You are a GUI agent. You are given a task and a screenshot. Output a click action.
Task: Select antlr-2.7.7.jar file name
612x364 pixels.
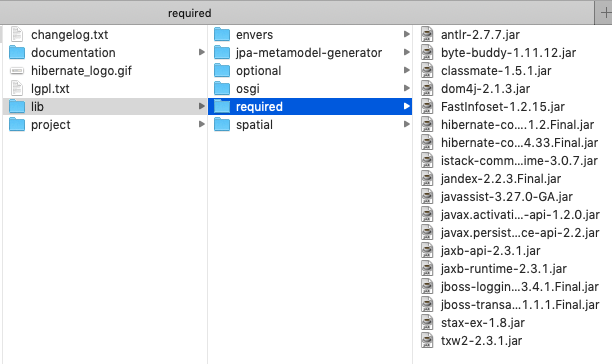click(480, 35)
